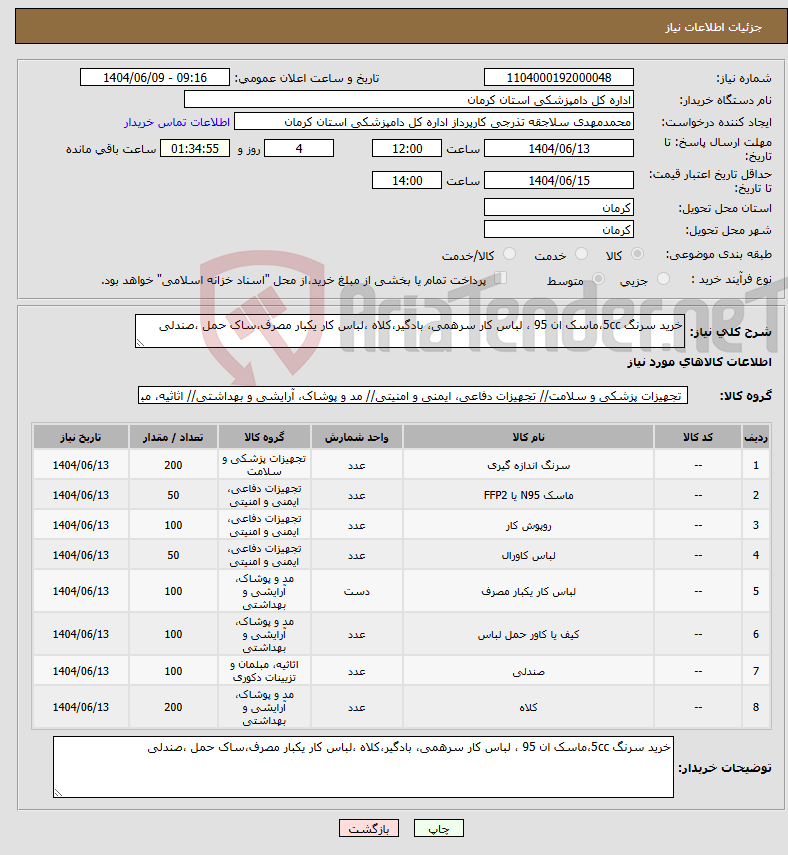Select the متوسط purchase type radio
This screenshot has width=788, height=855.
[x=598, y=279]
